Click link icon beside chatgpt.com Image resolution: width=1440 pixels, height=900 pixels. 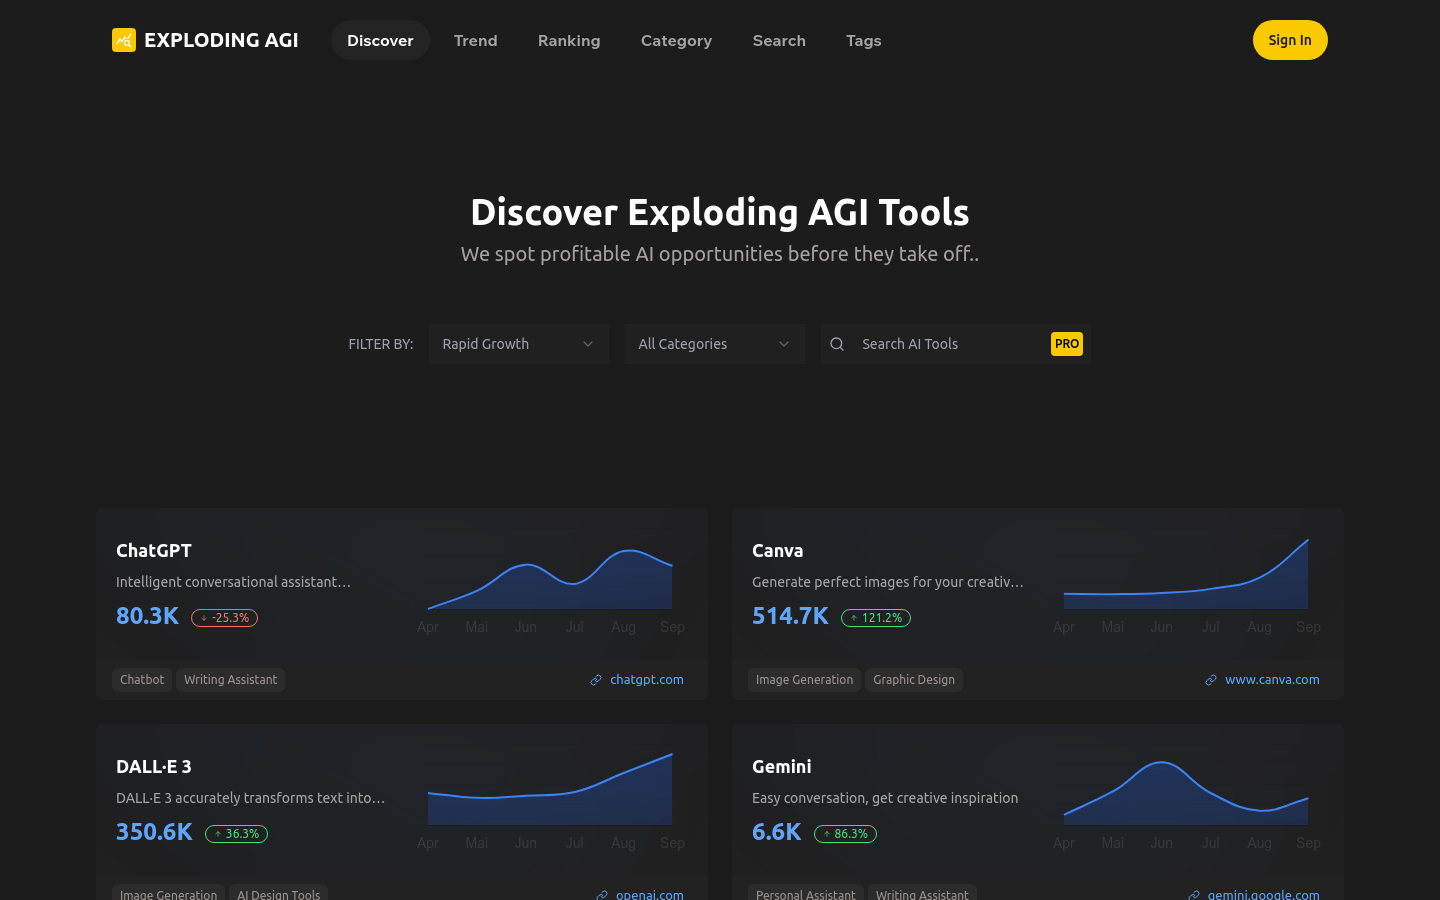[596, 680]
